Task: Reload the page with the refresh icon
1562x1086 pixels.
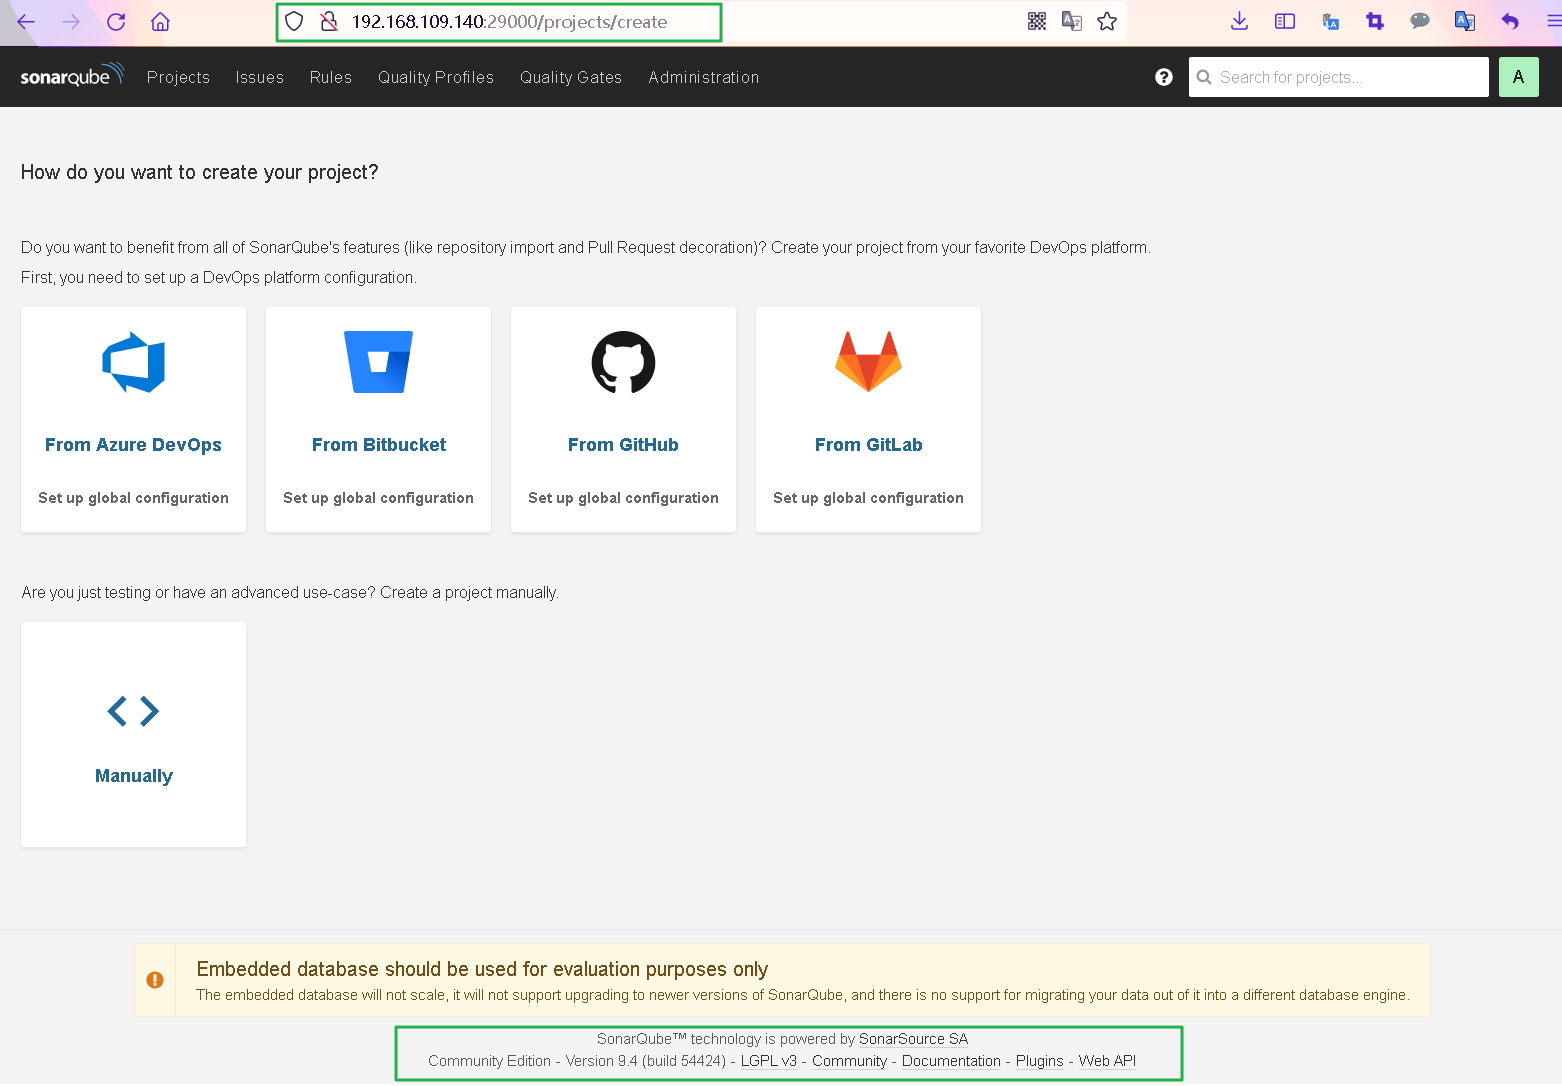Action: click(116, 22)
